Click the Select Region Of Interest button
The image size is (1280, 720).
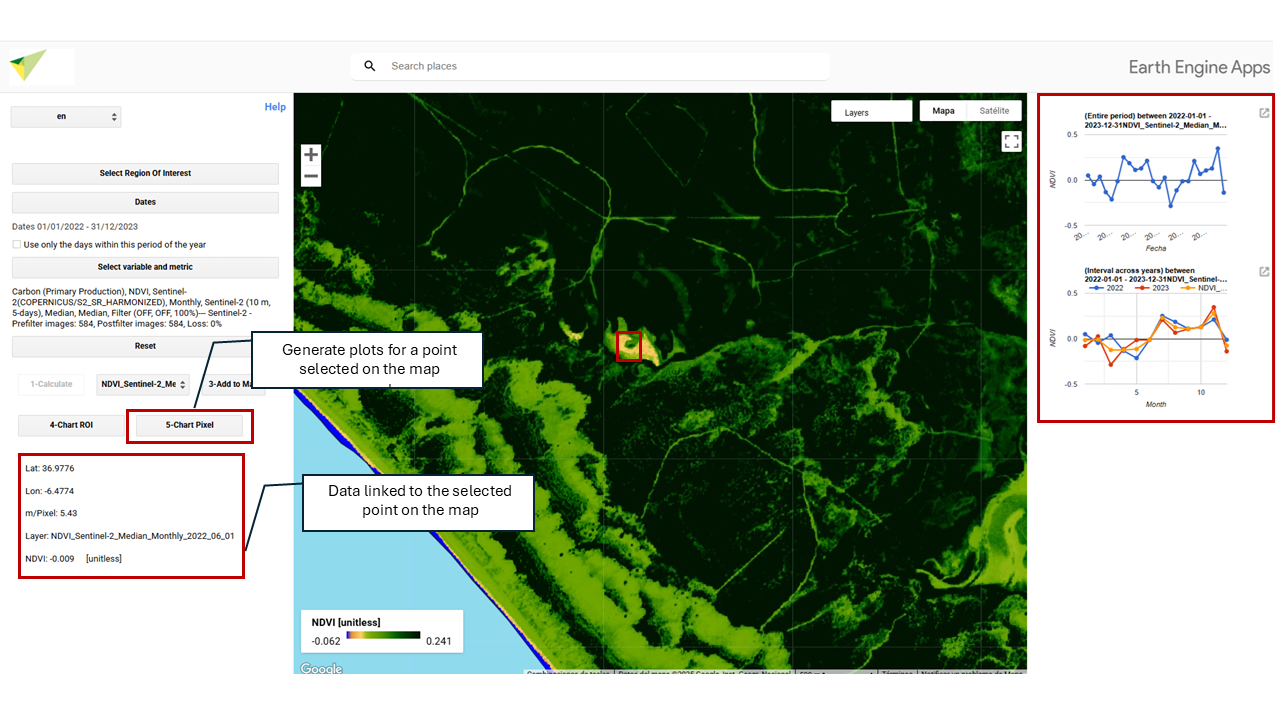145,173
